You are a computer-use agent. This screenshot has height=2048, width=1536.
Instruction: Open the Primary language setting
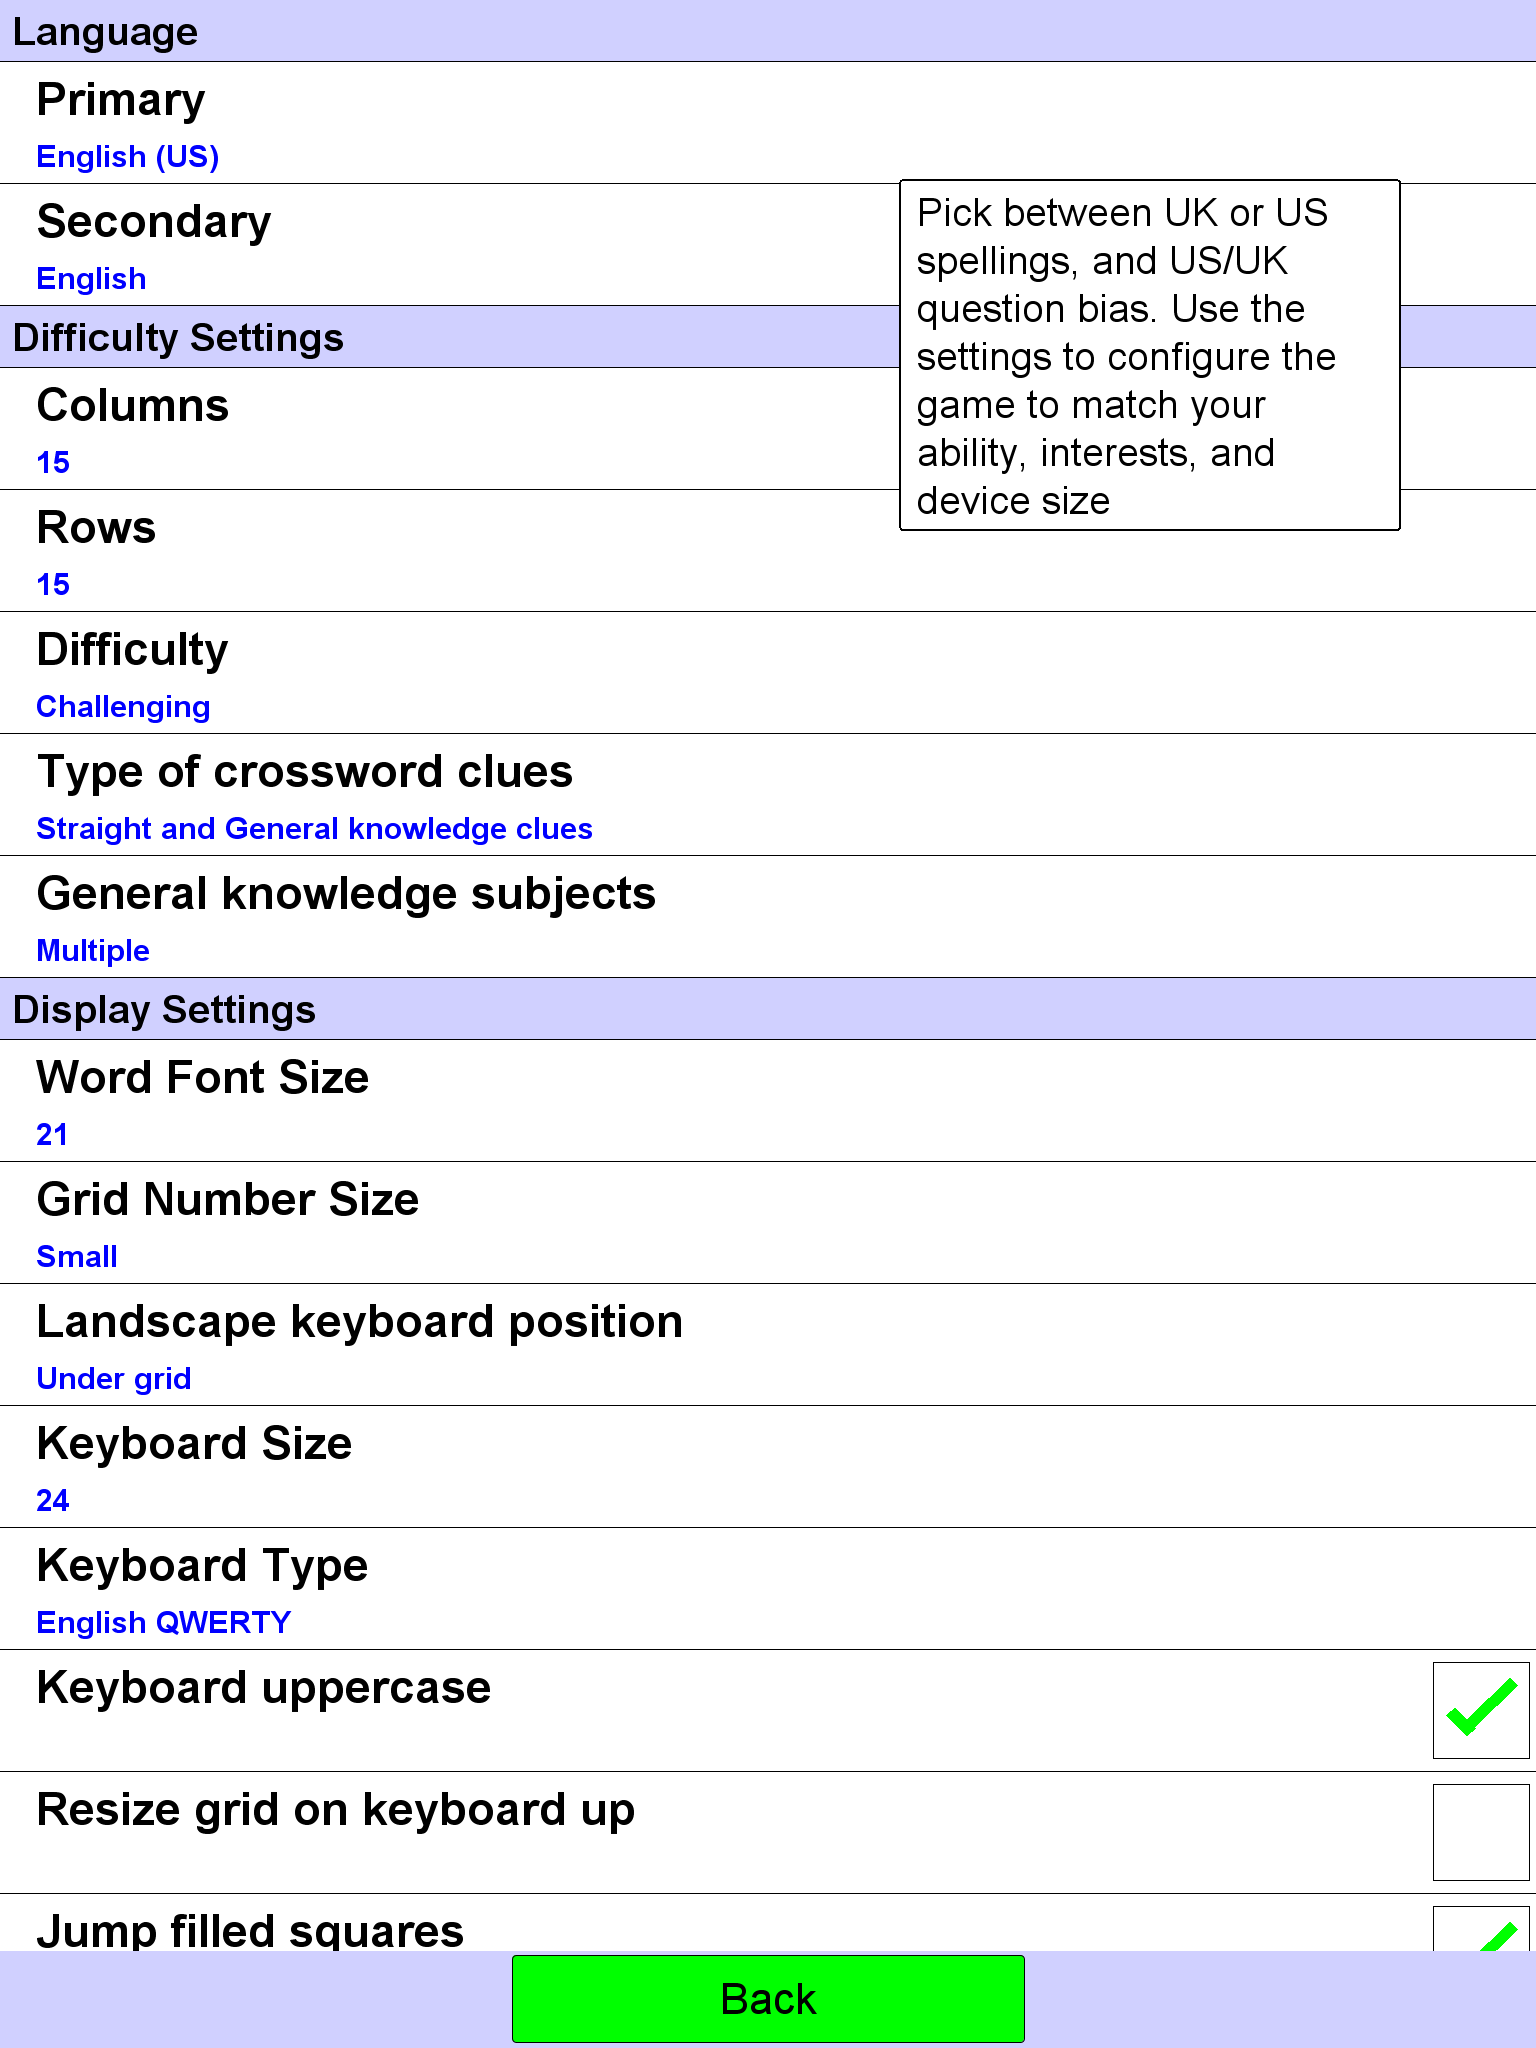pos(768,123)
